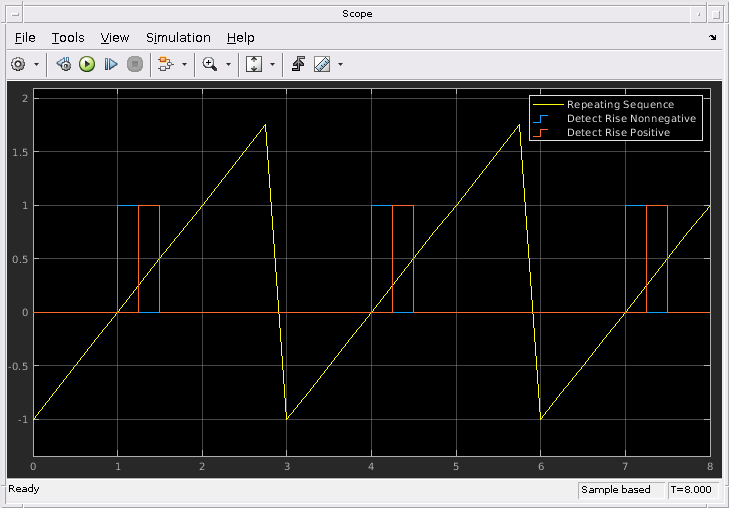Click the Highlight Simulink Block icon

click(x=166, y=64)
